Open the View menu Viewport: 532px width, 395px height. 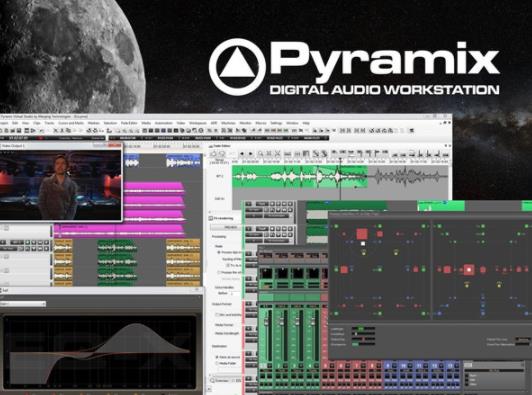25,123
